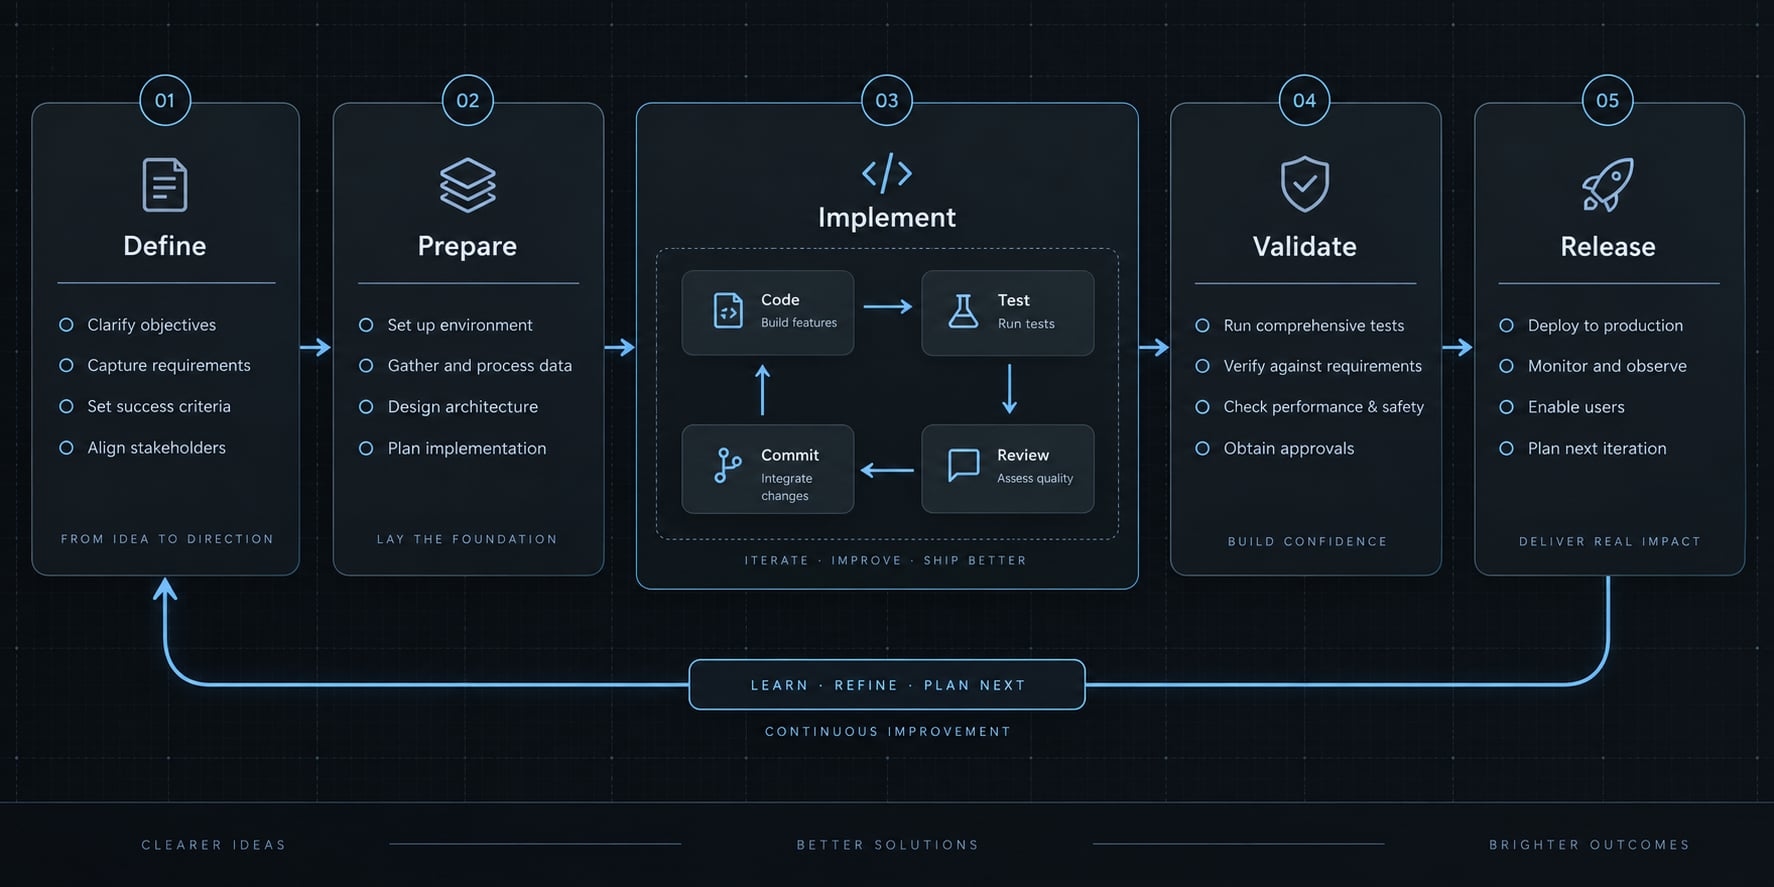This screenshot has height=887, width=1774.
Task: Click the Prepare stacked layers icon
Action: tap(467, 185)
